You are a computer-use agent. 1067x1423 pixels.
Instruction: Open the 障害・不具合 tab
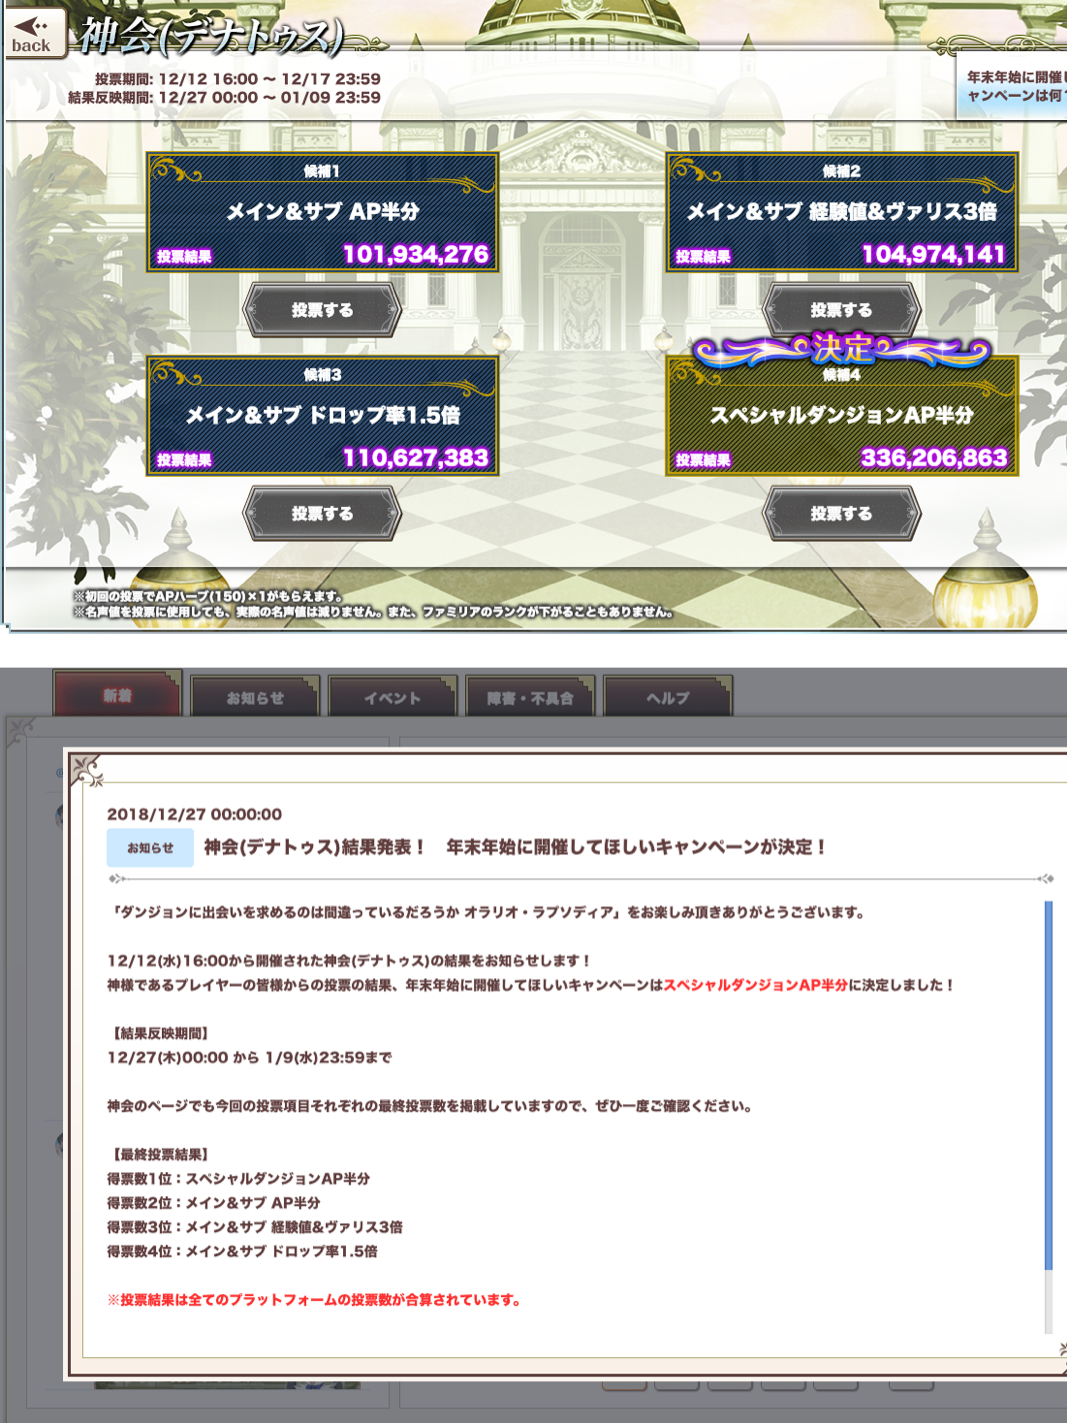point(530,698)
